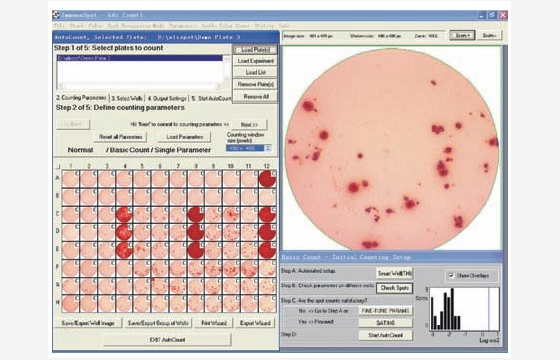Pick well E12 on the plate map
Viewport: 560px width, 360px height.
(x=267, y=250)
